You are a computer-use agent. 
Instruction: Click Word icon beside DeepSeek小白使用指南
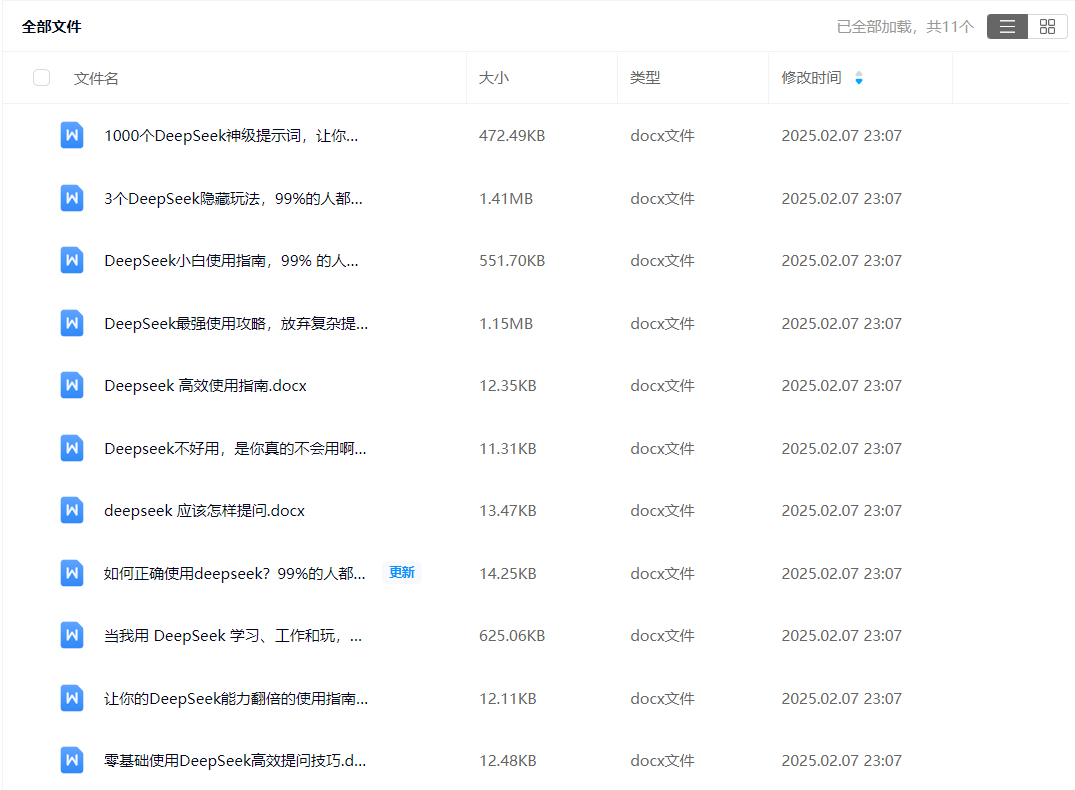pyautogui.click(x=71, y=261)
